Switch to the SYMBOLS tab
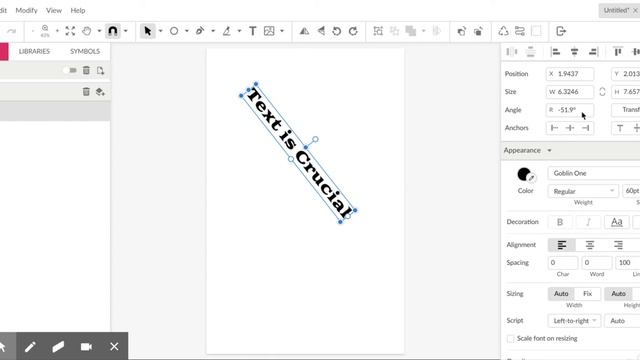This screenshot has height=360, width=640. [85, 51]
